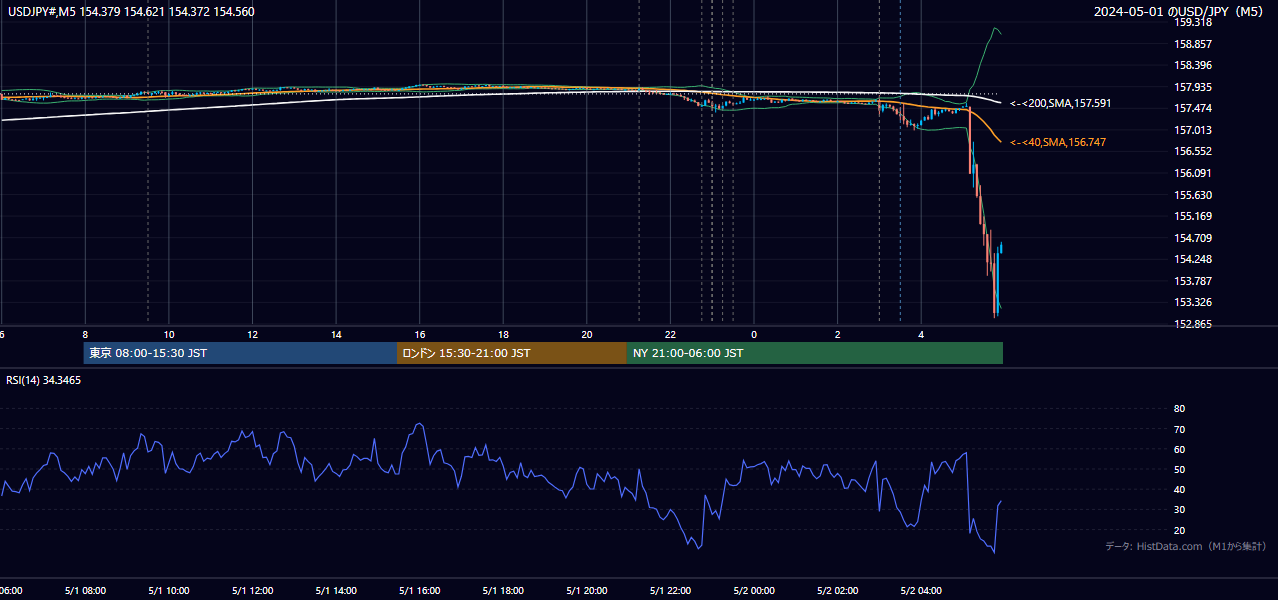
Task: Click the 5/1 20:00 date label
Action: pyautogui.click(x=587, y=591)
